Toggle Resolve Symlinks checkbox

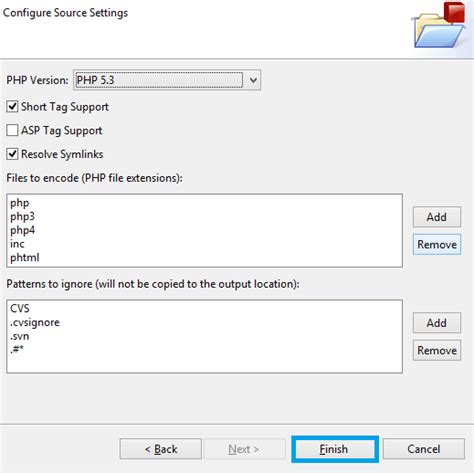(12, 154)
